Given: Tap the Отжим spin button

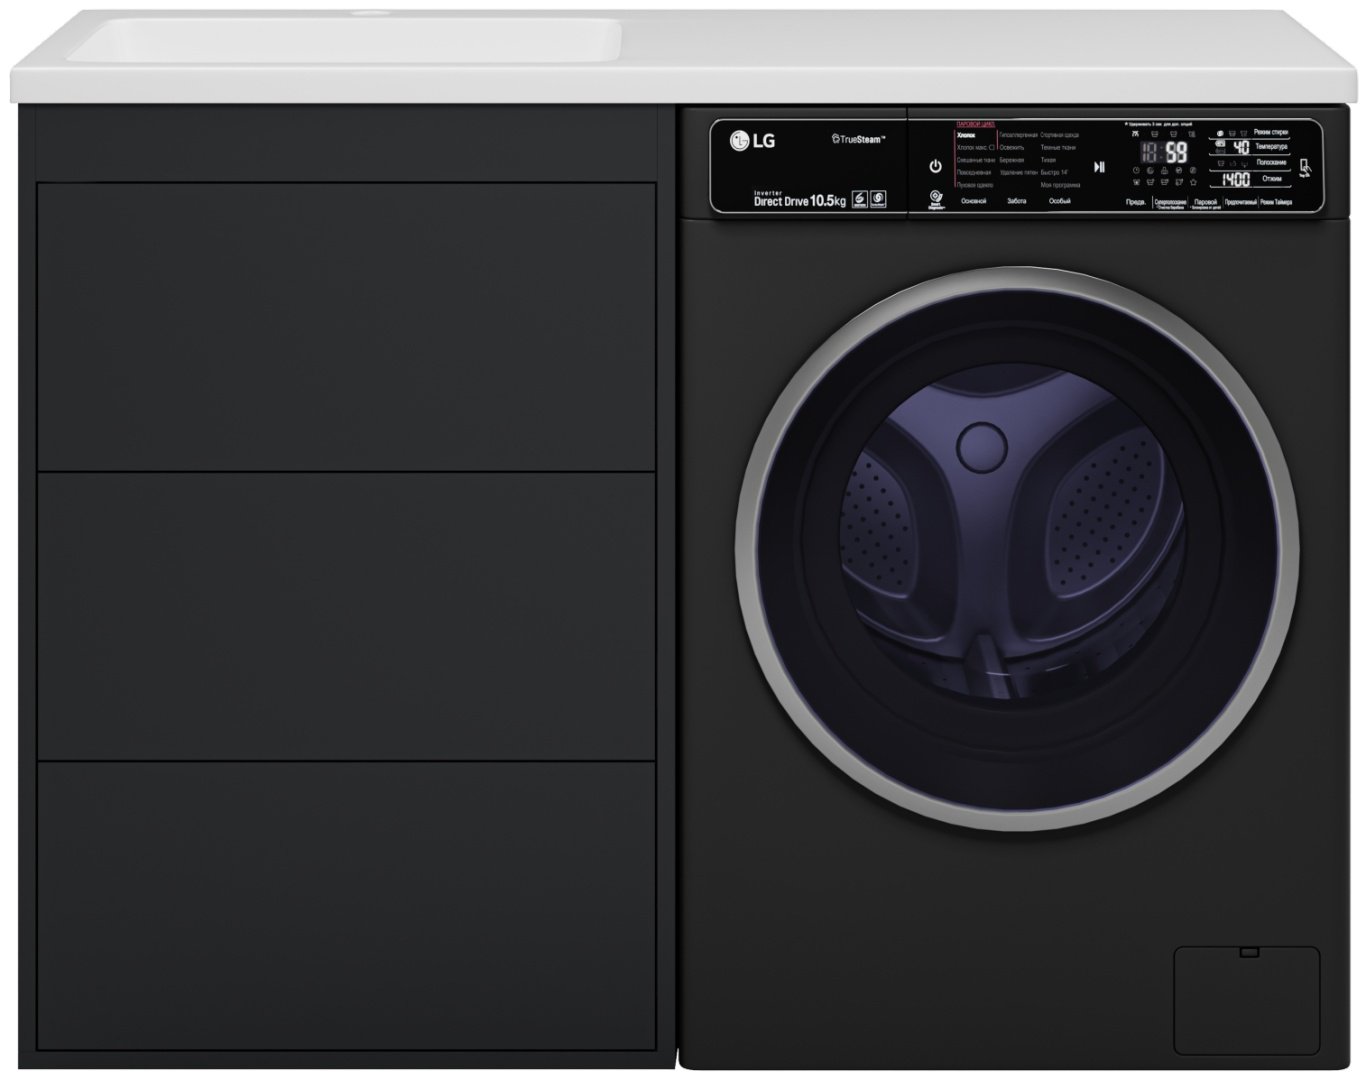Looking at the screenshot, I should tap(1272, 178).
